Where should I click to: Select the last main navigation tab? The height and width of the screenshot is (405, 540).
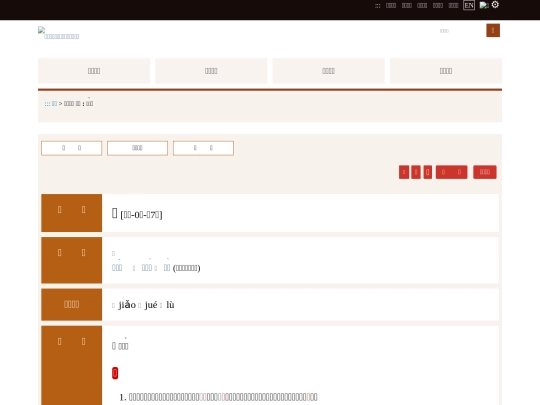click(446, 71)
